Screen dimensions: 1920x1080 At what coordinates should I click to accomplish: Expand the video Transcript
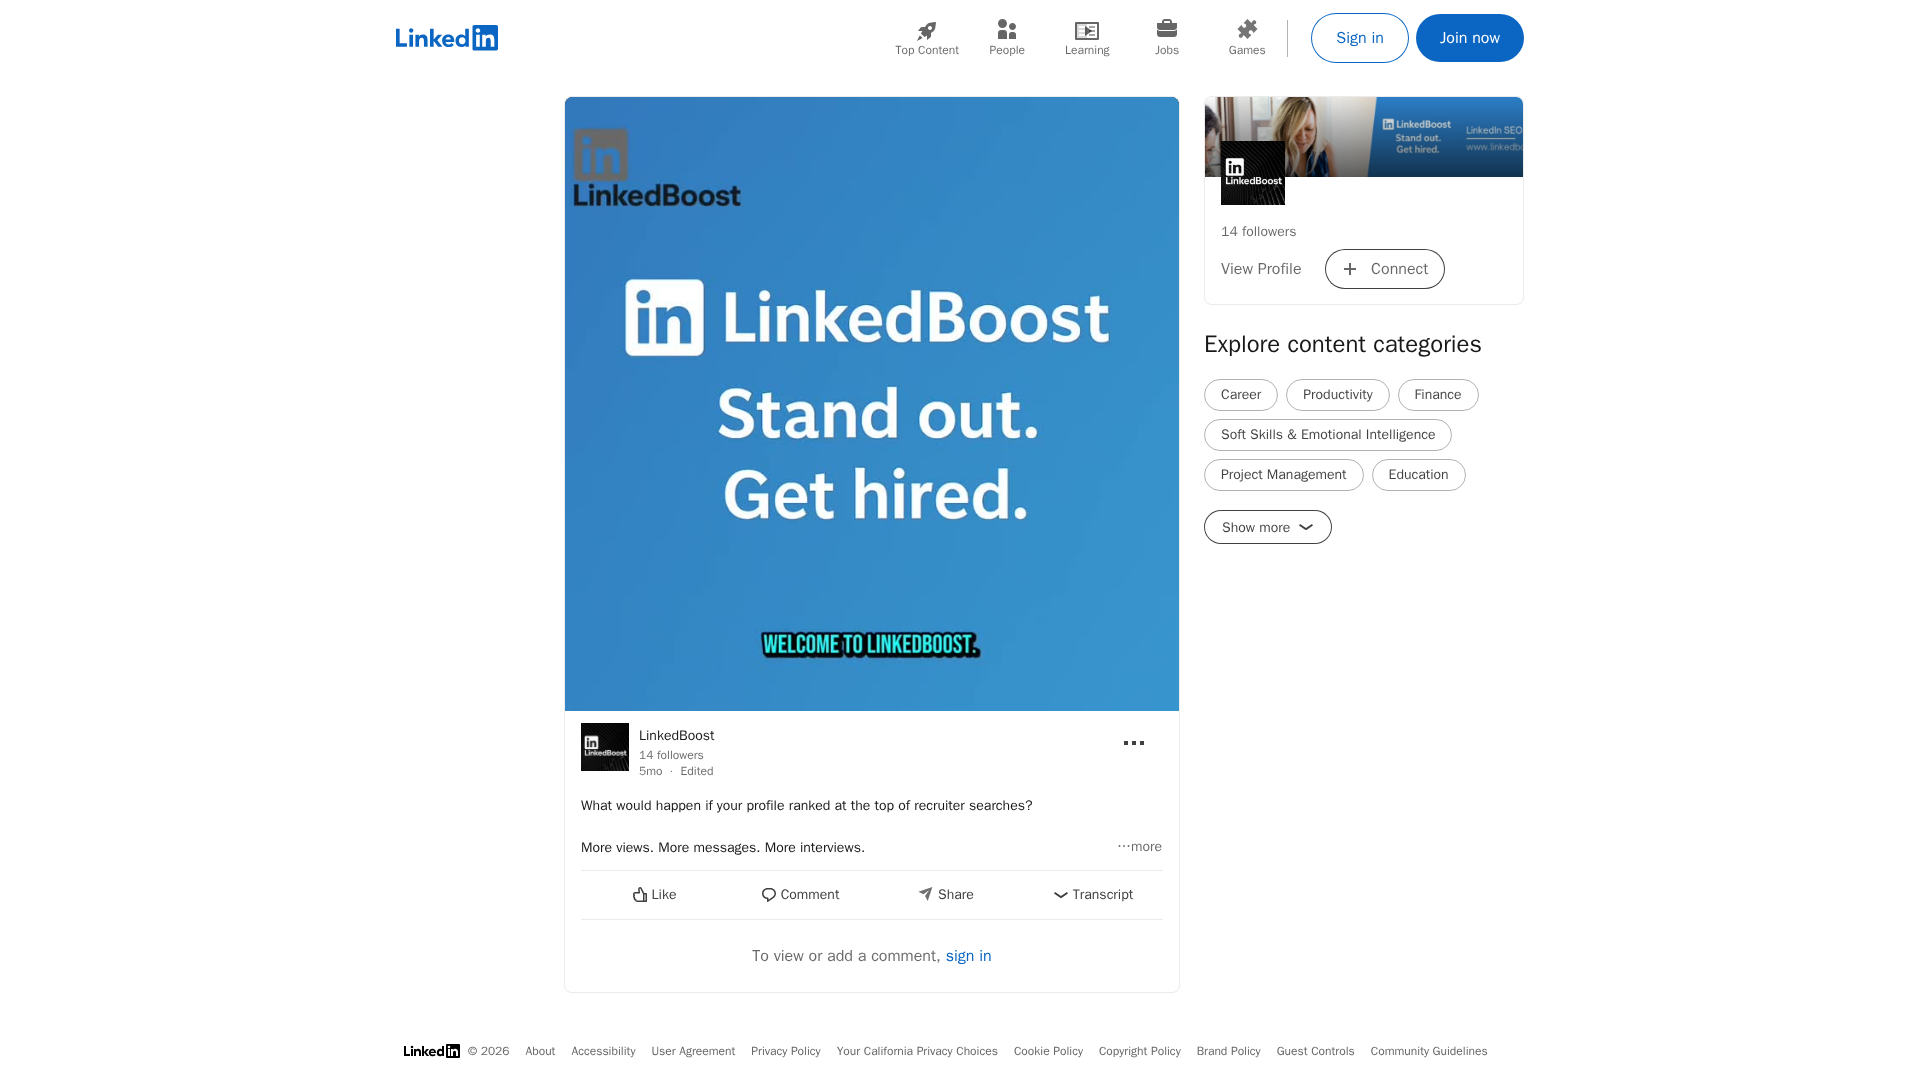click(1092, 895)
